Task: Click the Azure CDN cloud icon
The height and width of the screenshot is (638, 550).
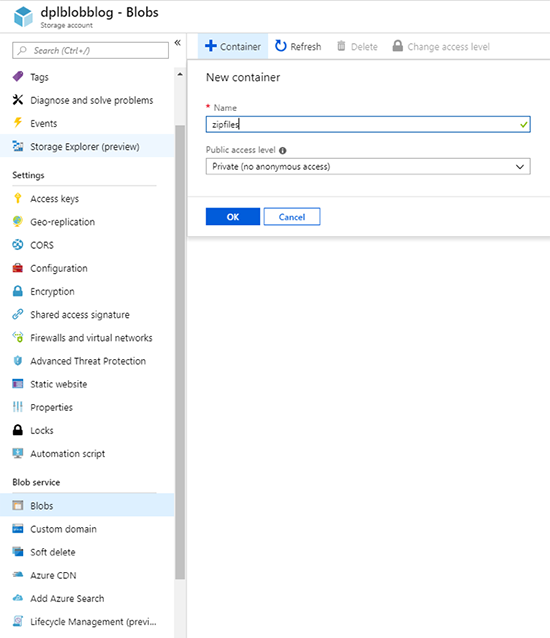Action: tap(18, 575)
